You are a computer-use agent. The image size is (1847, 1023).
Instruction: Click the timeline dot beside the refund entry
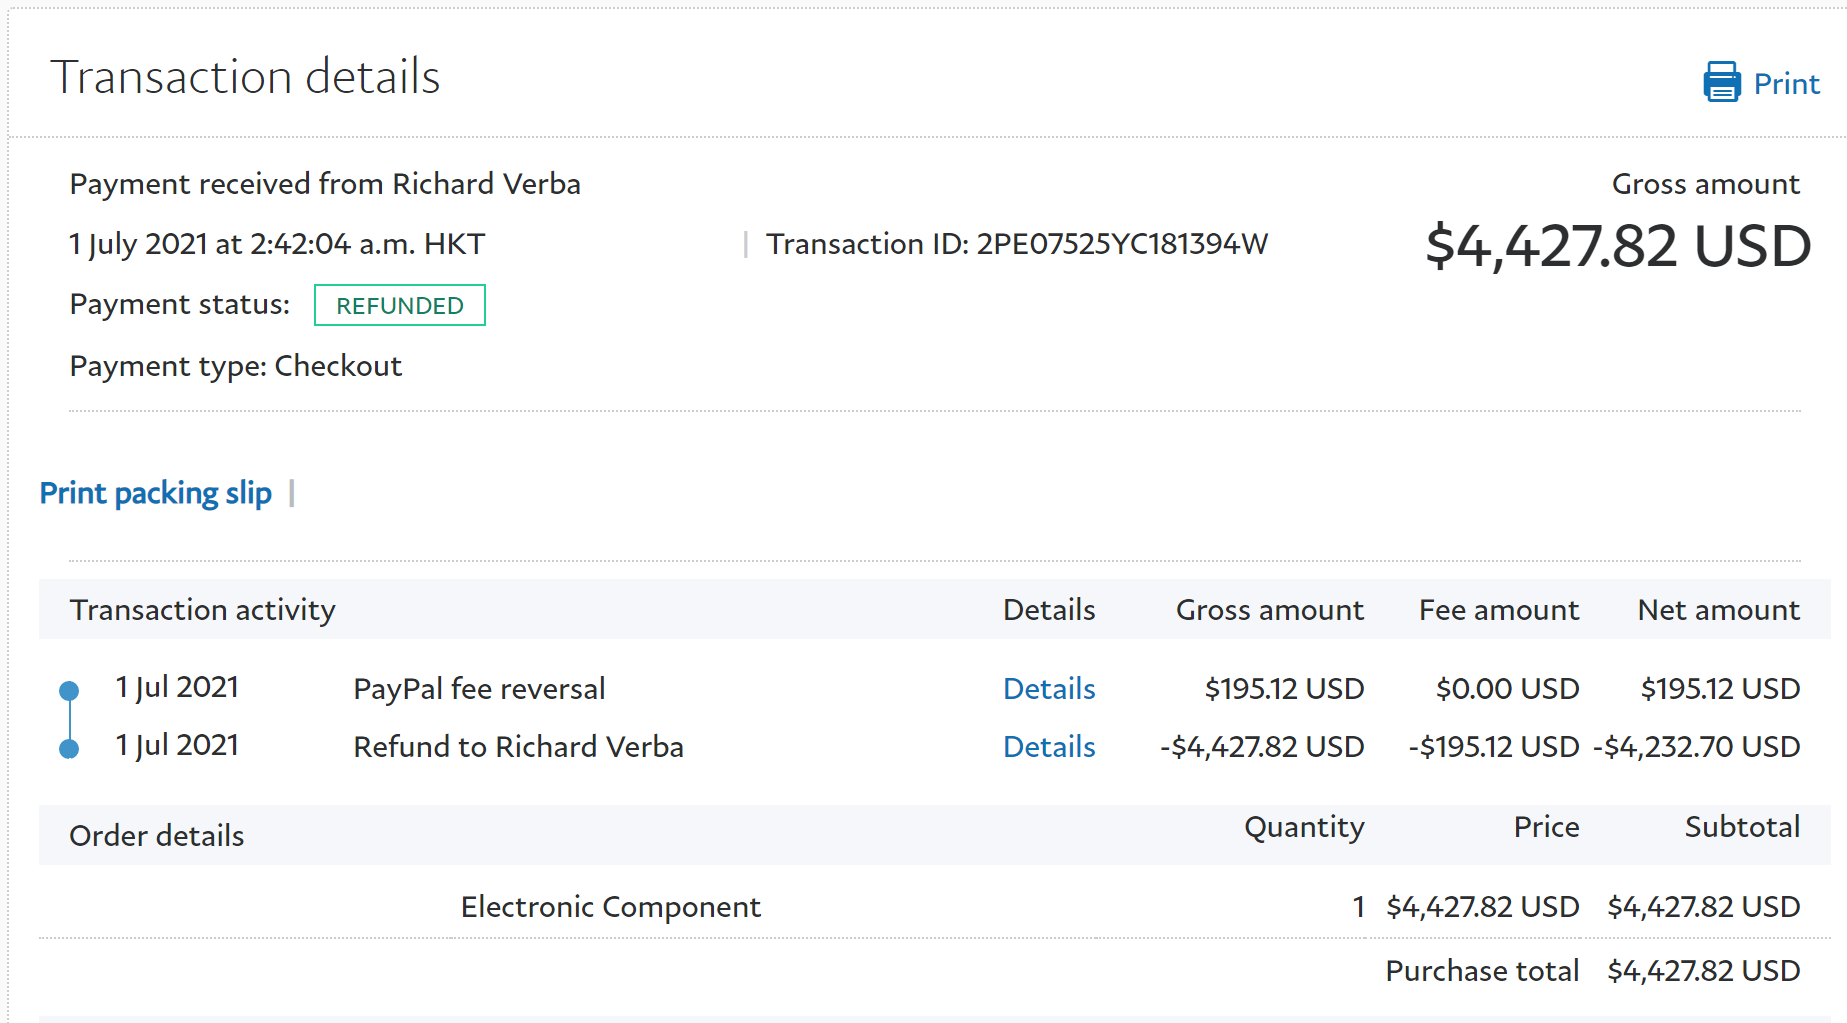point(69,748)
